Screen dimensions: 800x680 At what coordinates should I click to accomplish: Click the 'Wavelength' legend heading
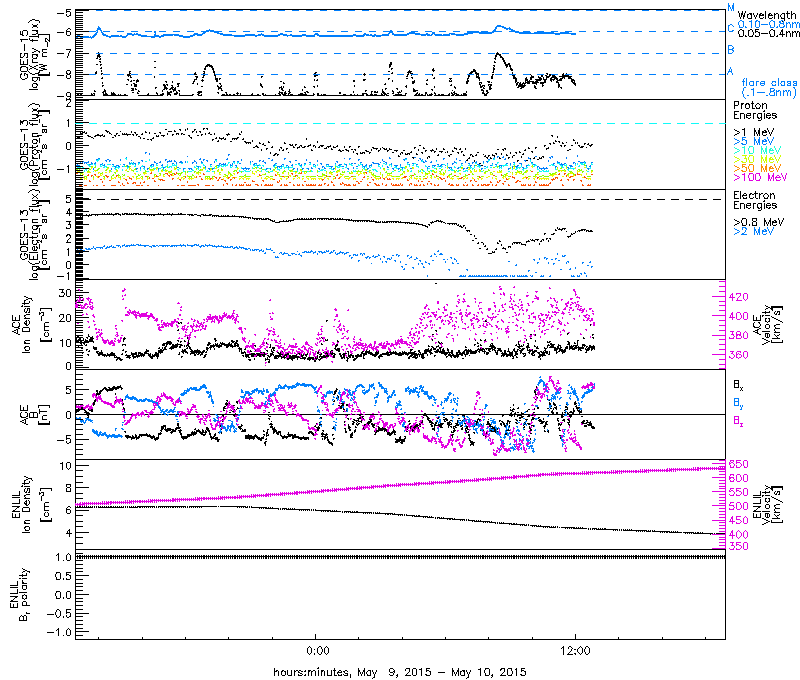[767, 15]
